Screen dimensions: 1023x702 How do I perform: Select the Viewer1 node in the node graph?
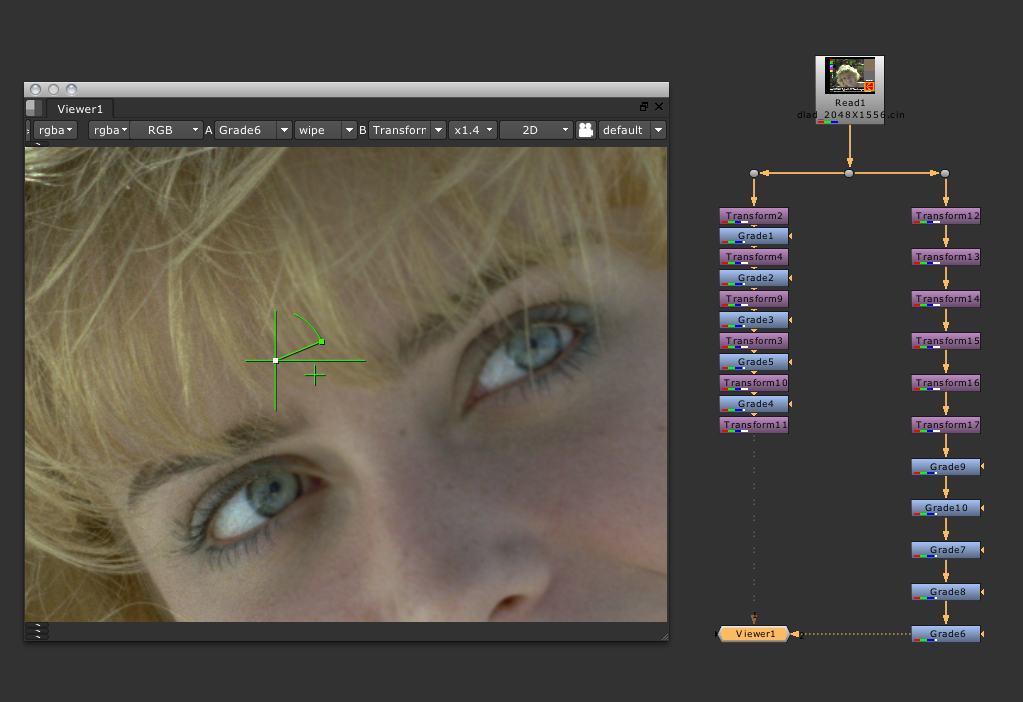pyautogui.click(x=752, y=633)
